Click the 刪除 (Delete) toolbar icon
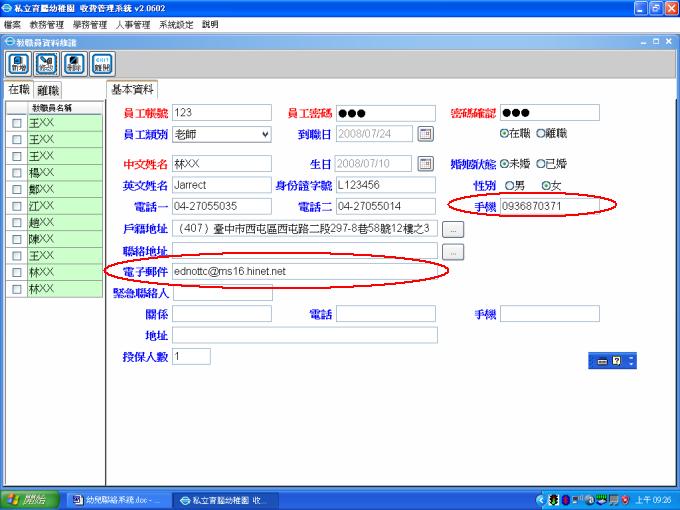 click(73, 64)
